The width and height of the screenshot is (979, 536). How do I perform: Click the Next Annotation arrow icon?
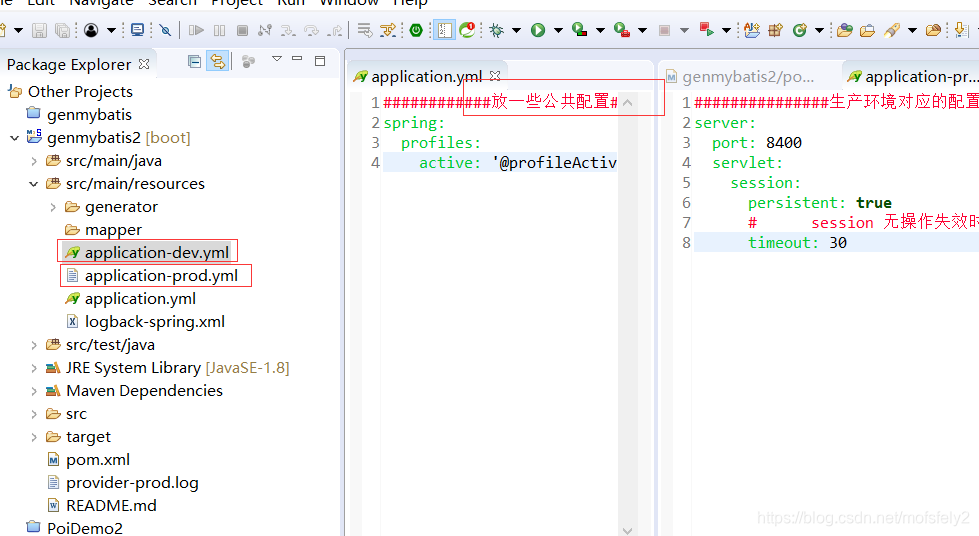click(962, 30)
